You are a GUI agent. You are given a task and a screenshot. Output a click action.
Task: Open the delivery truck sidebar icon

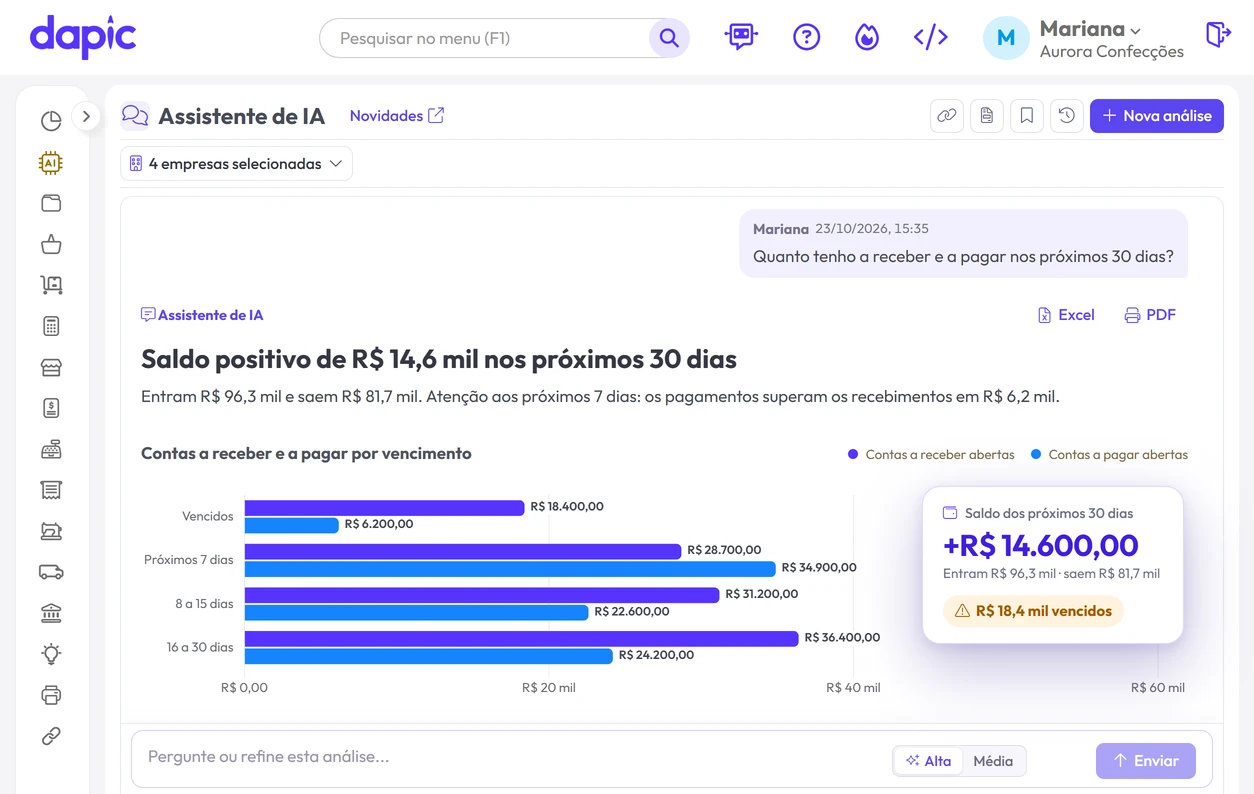click(x=51, y=572)
